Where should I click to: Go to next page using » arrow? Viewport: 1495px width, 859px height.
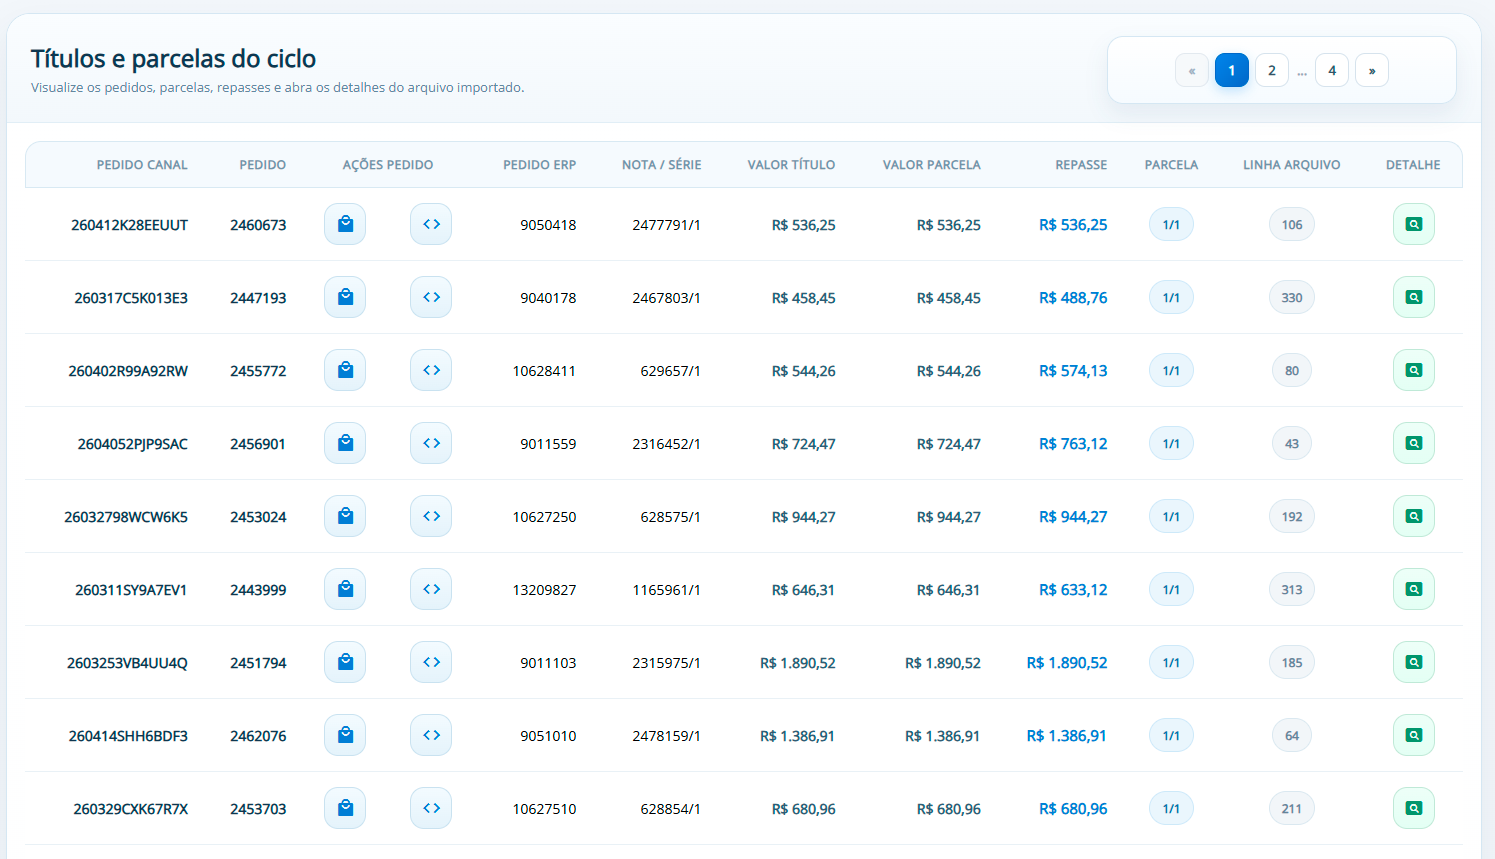(1371, 70)
